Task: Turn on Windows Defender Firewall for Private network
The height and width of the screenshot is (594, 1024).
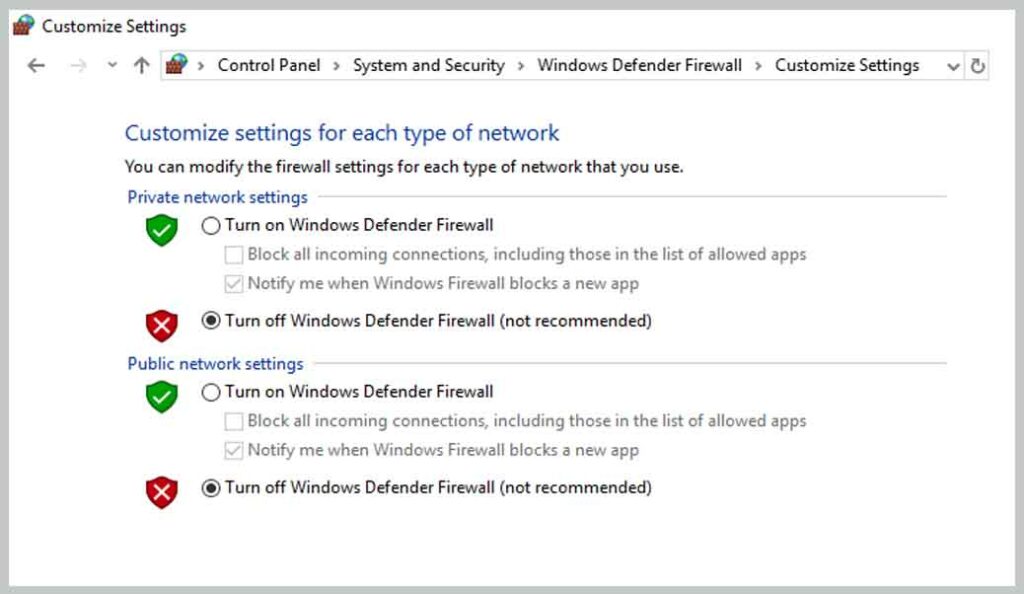Action: [210, 226]
